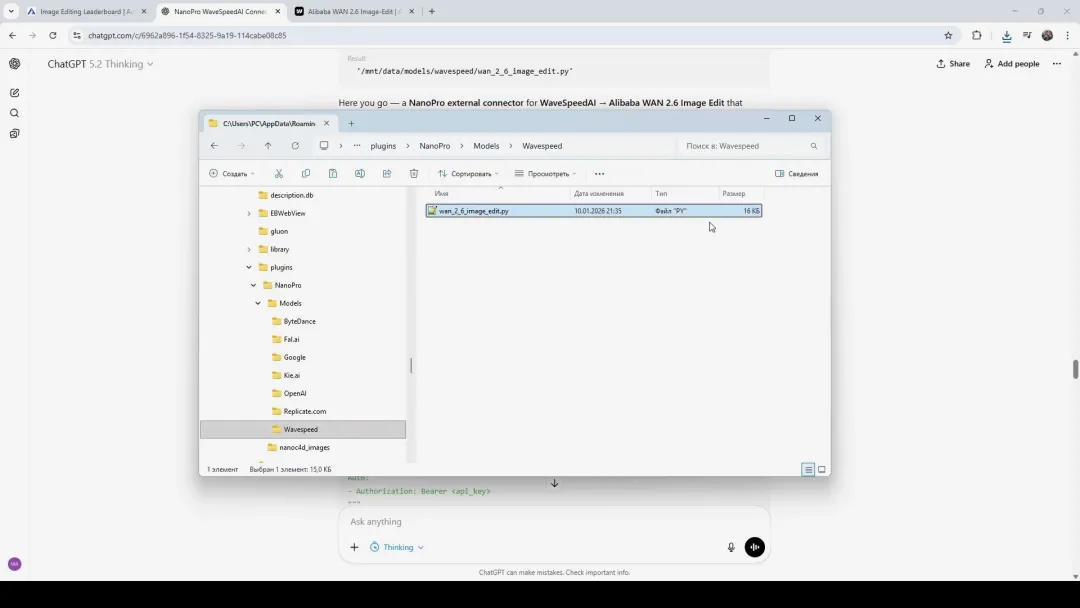The width and height of the screenshot is (1080, 608).
Task: Go back in File Explorer navigation
Action: (214, 146)
